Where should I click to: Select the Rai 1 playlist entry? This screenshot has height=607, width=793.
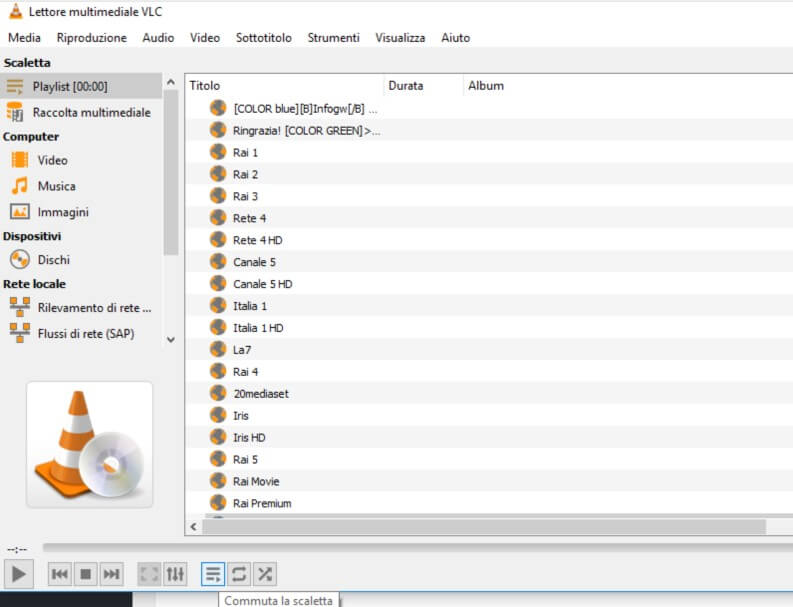coord(490,152)
